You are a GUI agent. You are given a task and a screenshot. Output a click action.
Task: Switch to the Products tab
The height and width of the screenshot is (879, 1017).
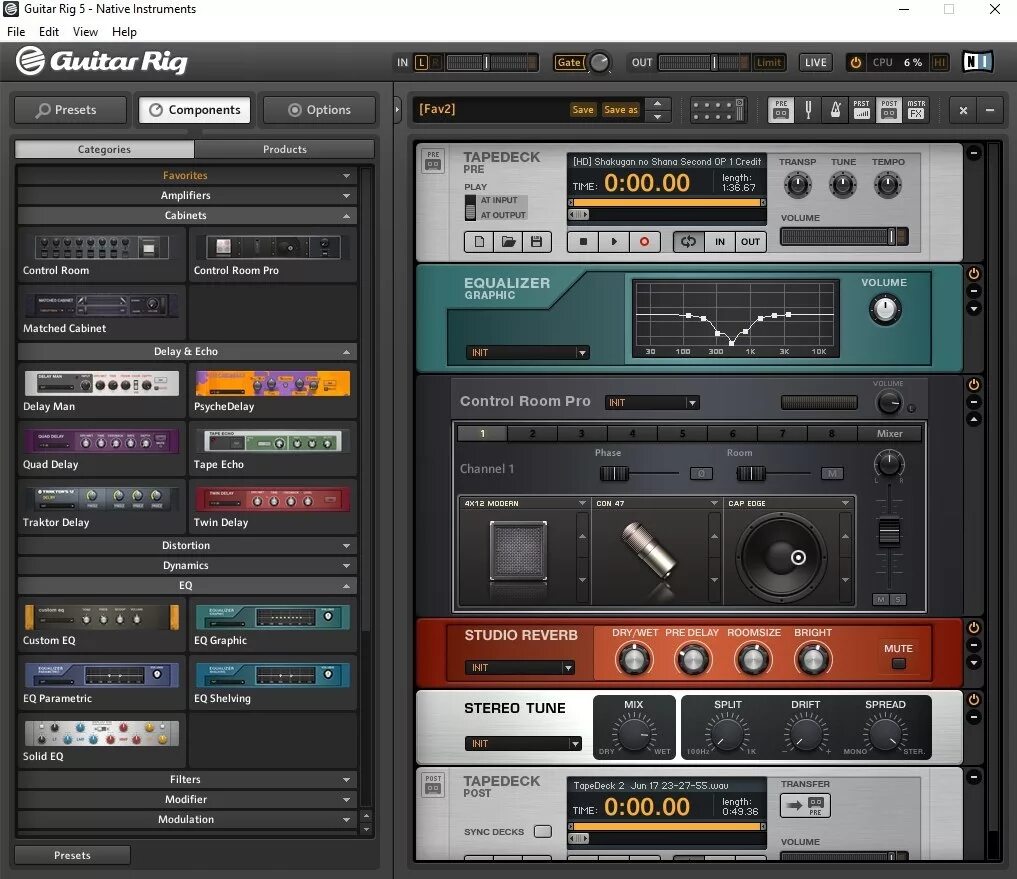[x=284, y=149]
